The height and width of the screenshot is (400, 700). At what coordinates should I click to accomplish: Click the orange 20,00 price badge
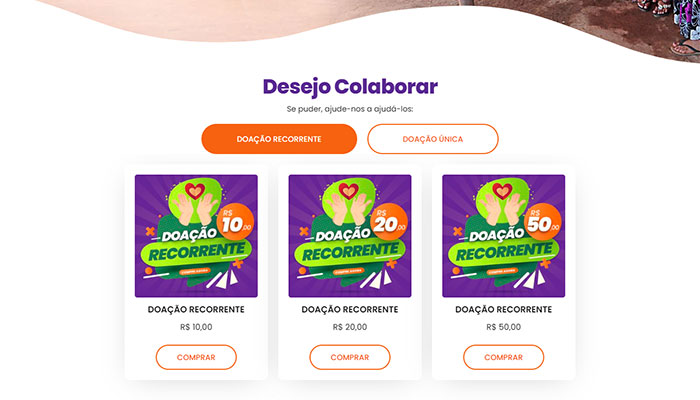[x=389, y=222]
